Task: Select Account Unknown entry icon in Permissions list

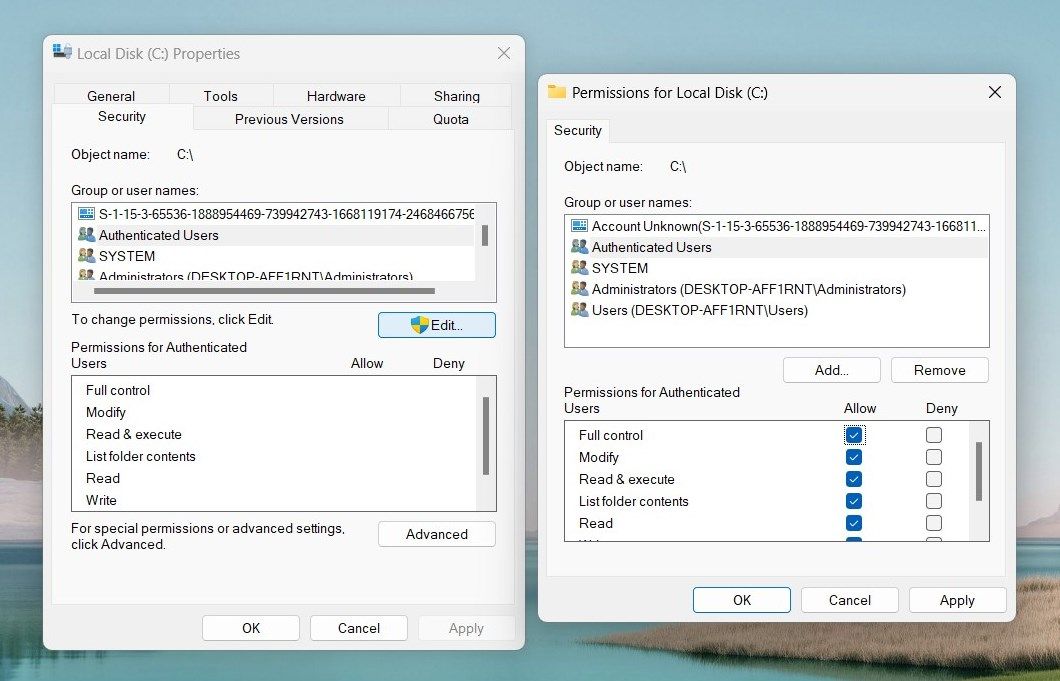Action: [579, 226]
